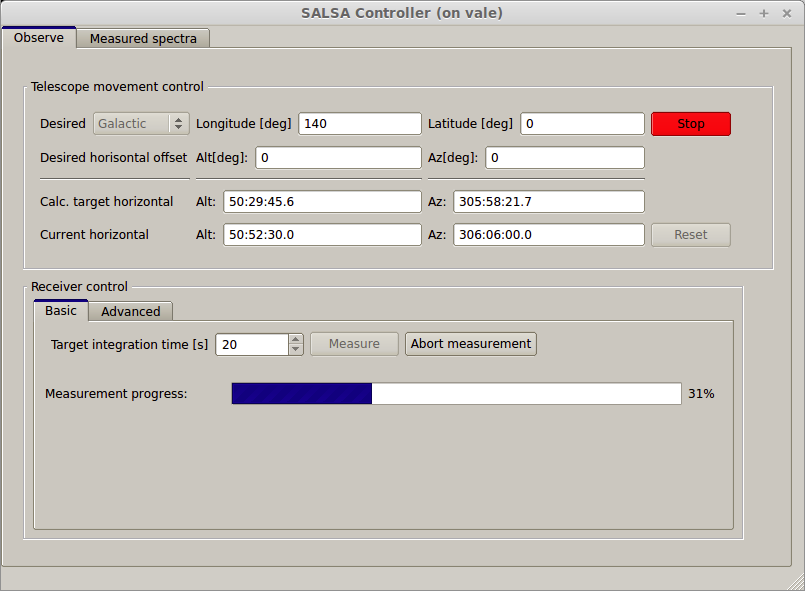This screenshot has width=805, height=591.
Task: Open the Galactic coordinate system dropdown
Action: click(x=141, y=124)
